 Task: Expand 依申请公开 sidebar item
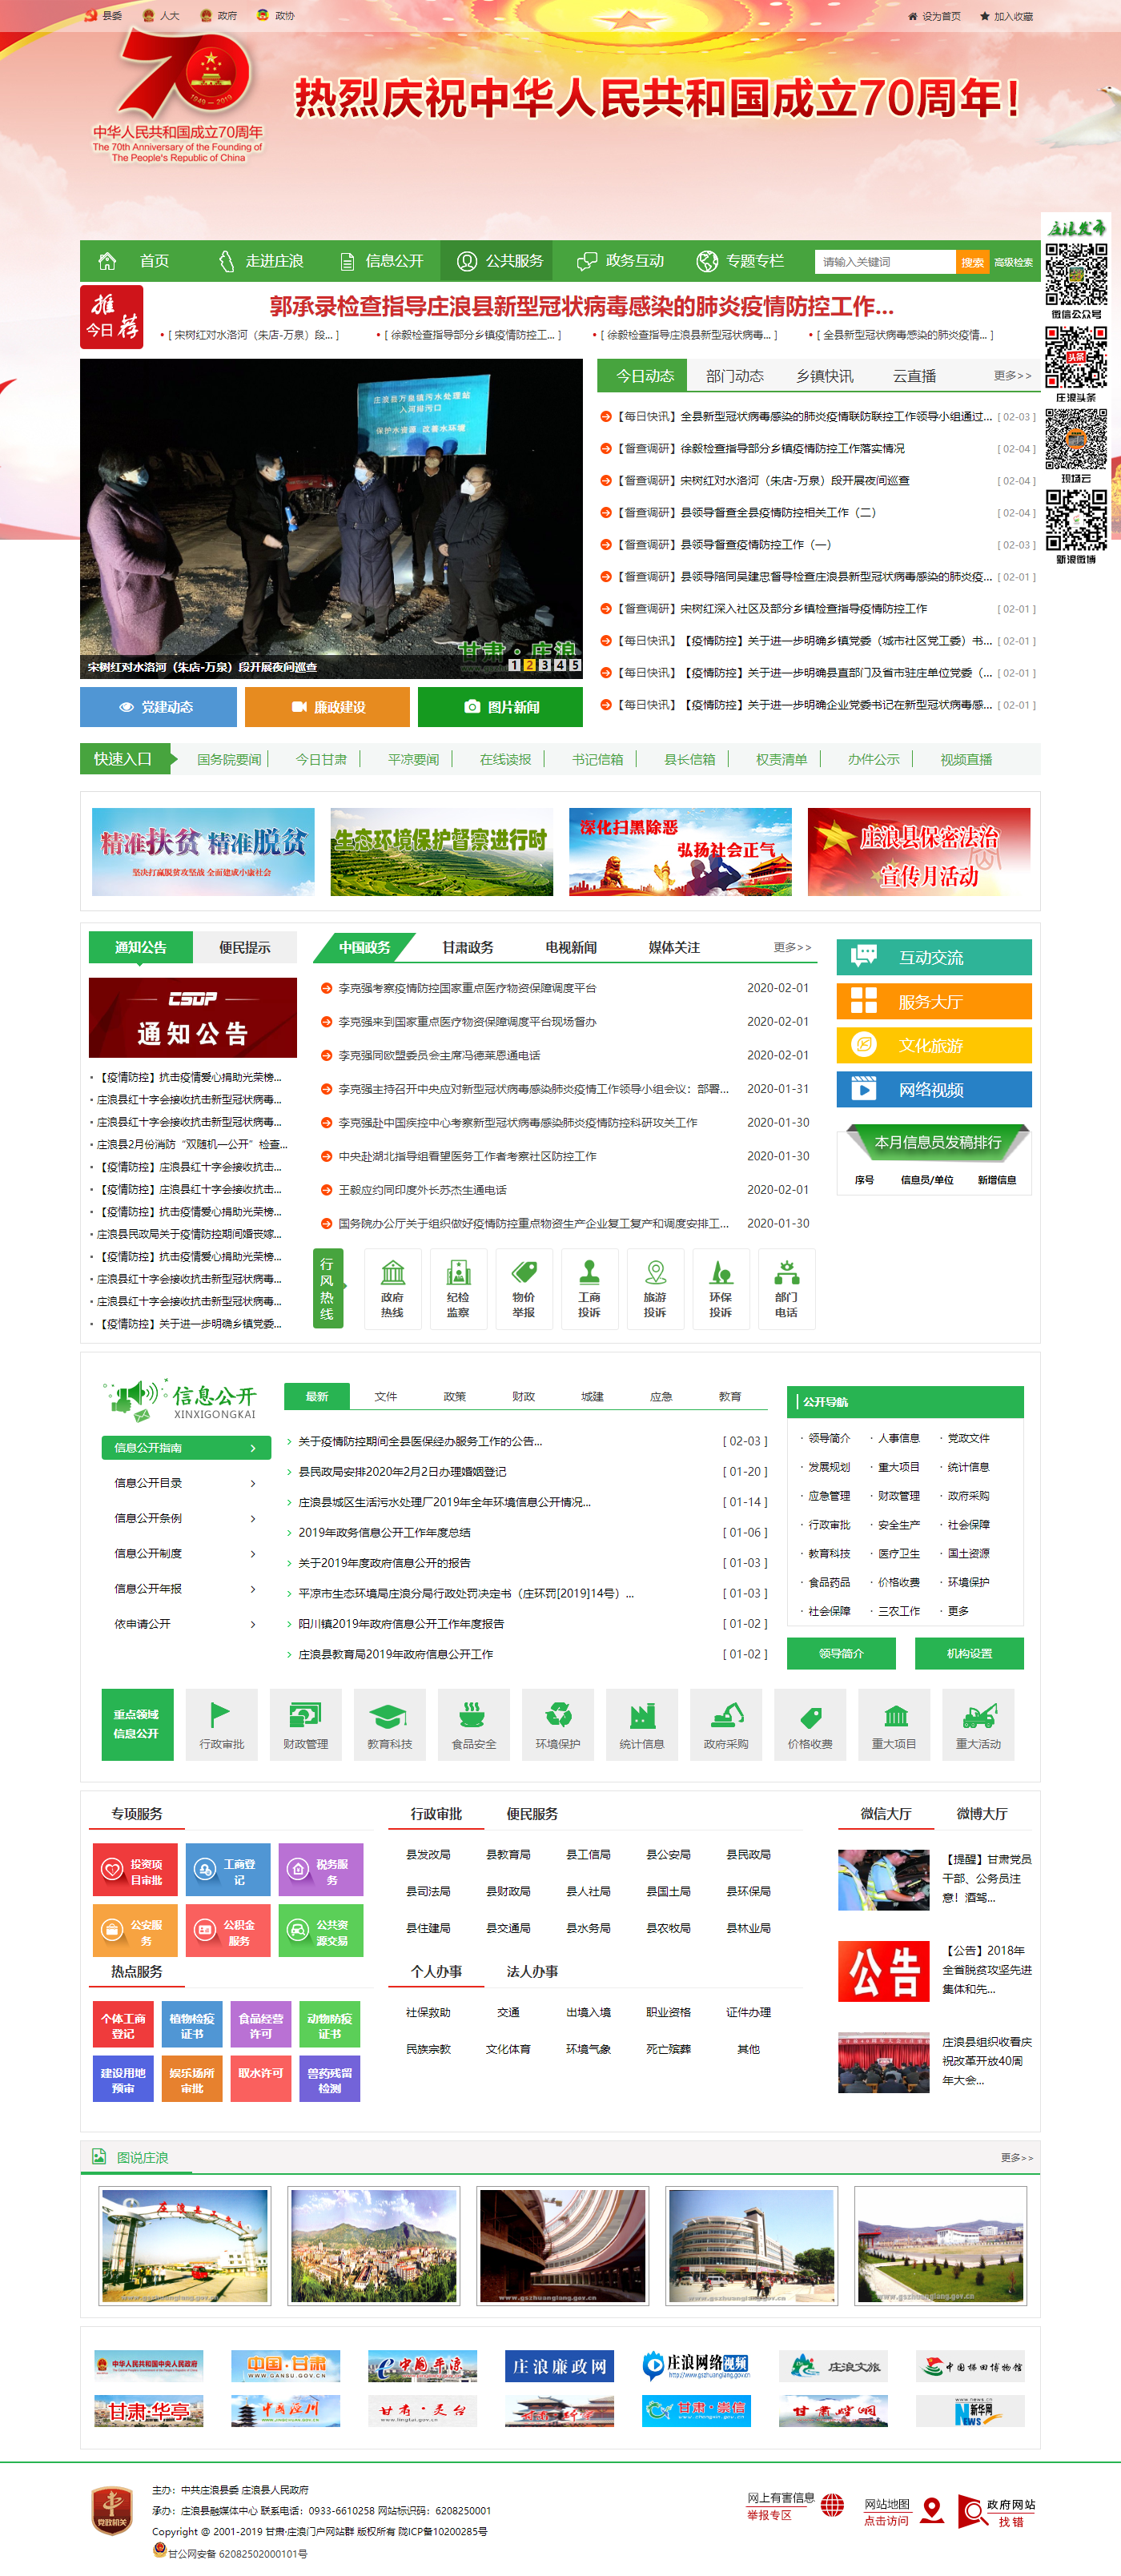coord(186,1624)
